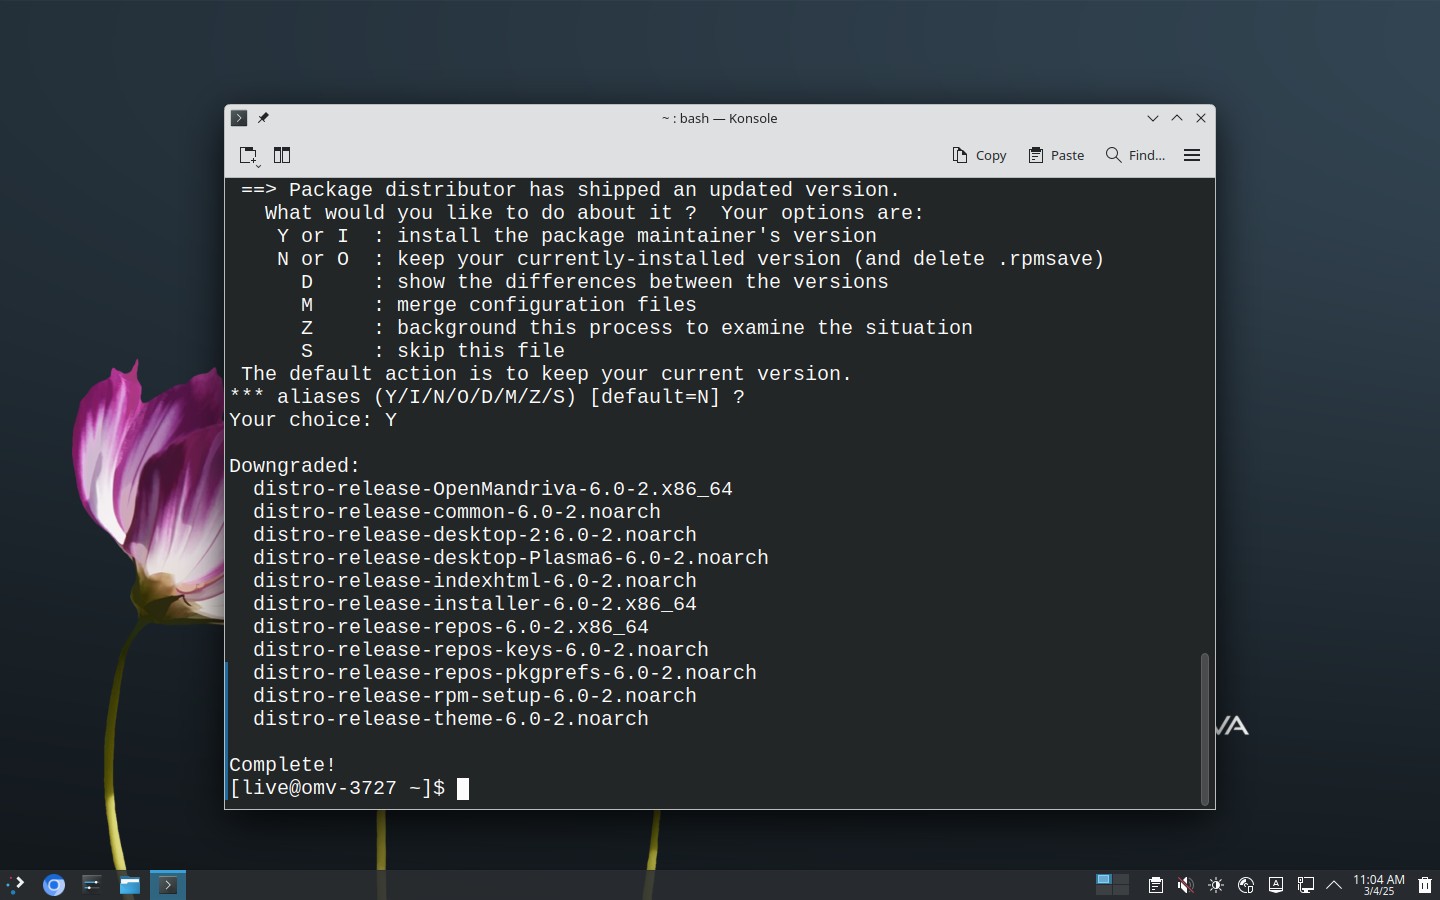Unmute audio via the volume tray icon
The width and height of the screenshot is (1440, 900).
coord(1186,885)
